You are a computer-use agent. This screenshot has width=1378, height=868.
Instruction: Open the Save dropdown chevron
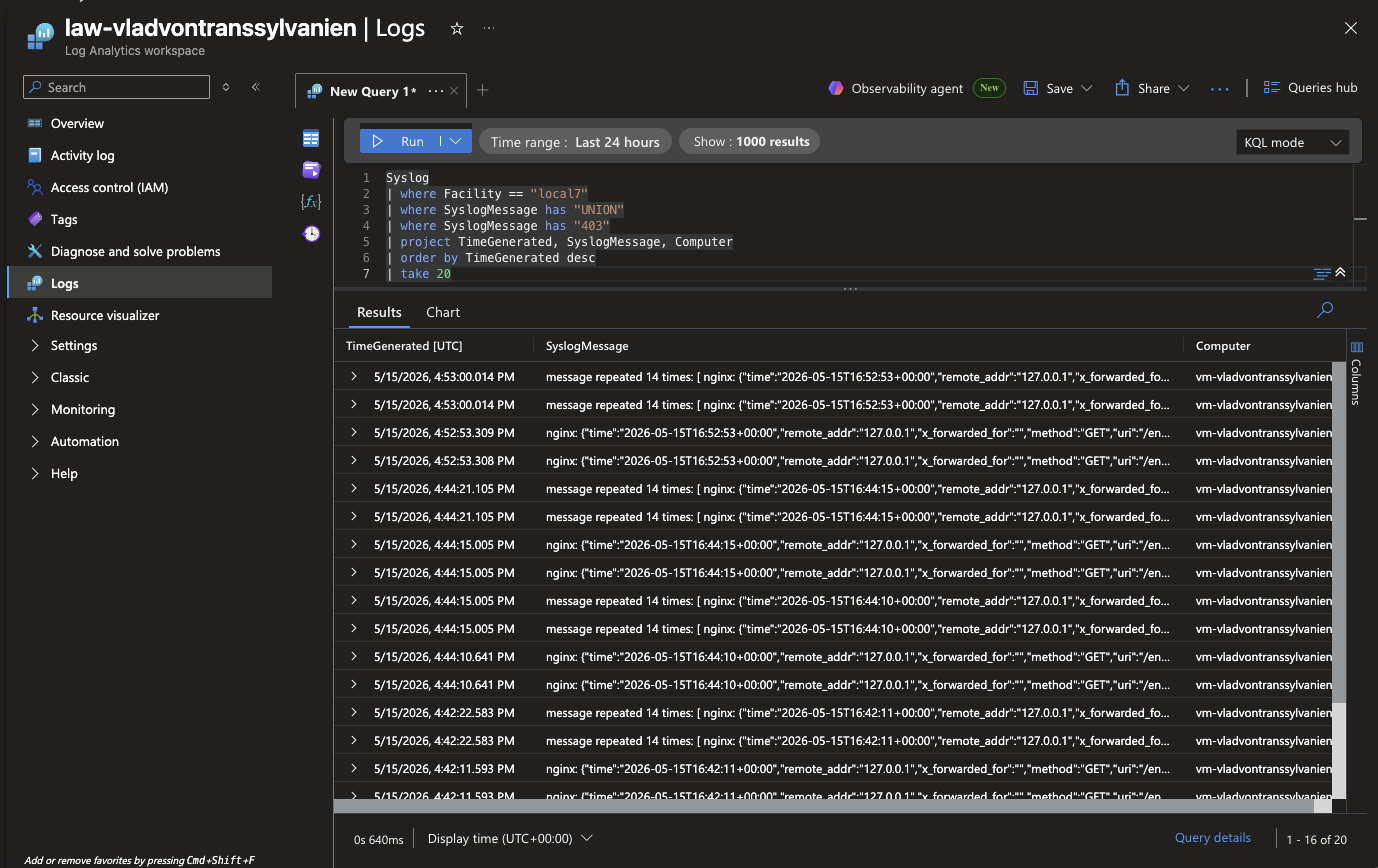(1086, 88)
